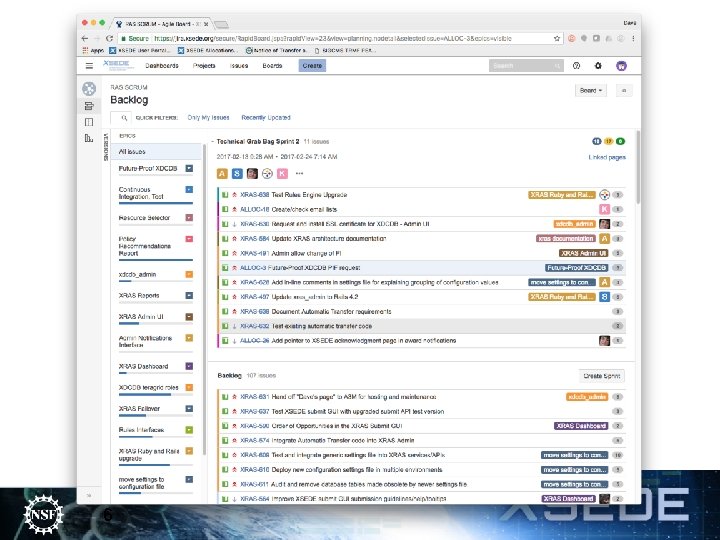Toggle the Recently Updated quick filter
Viewport: 720px width, 540px height.
click(266, 118)
